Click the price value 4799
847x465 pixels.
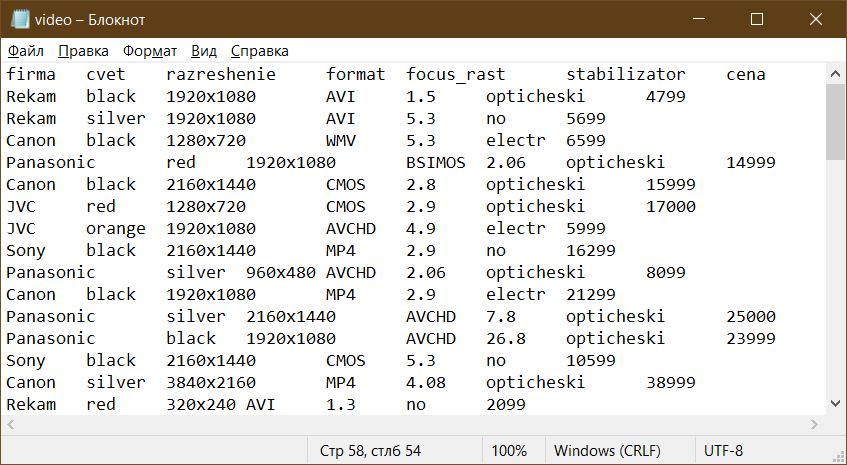(666, 96)
